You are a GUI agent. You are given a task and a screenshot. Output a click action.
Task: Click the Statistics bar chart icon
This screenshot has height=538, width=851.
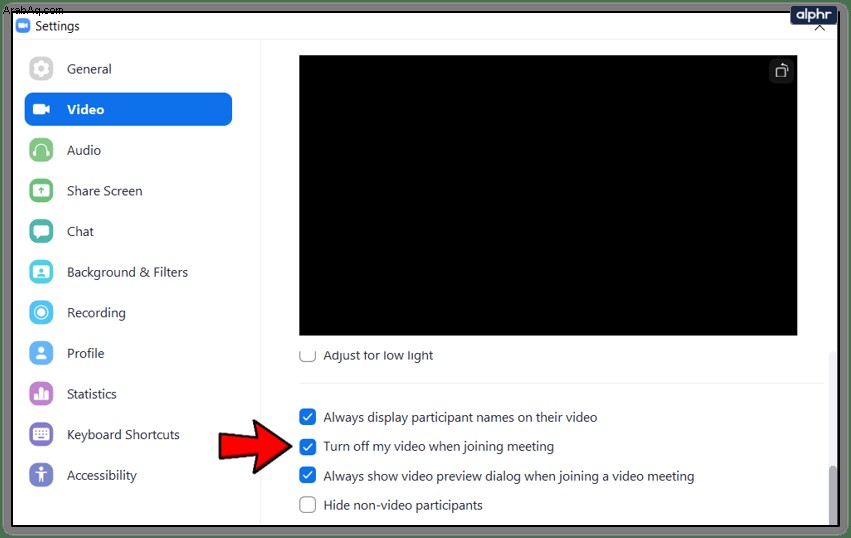(41, 394)
